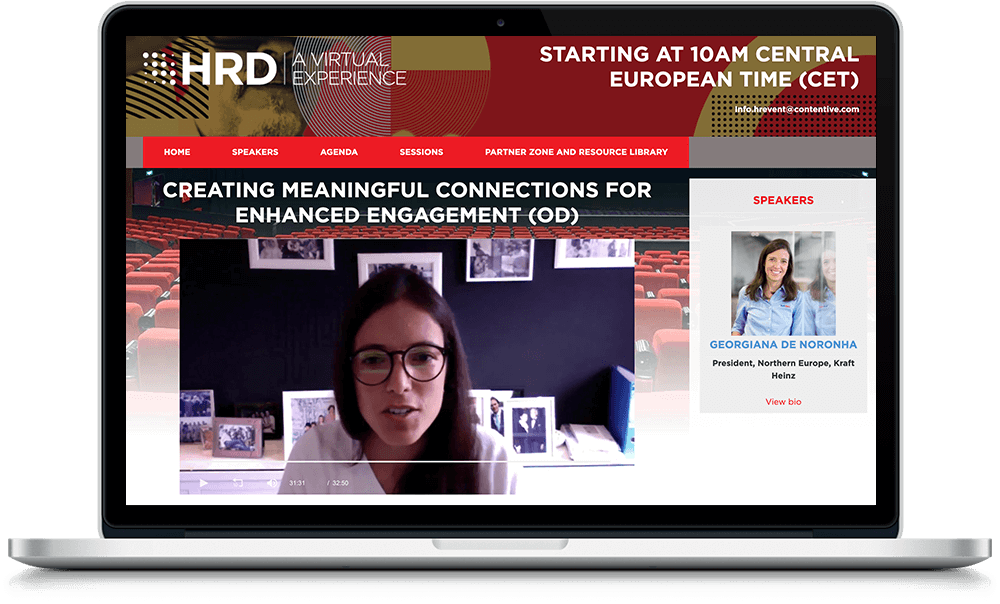Open the AGENDA tab
The height and width of the screenshot is (604, 1000).
(338, 151)
